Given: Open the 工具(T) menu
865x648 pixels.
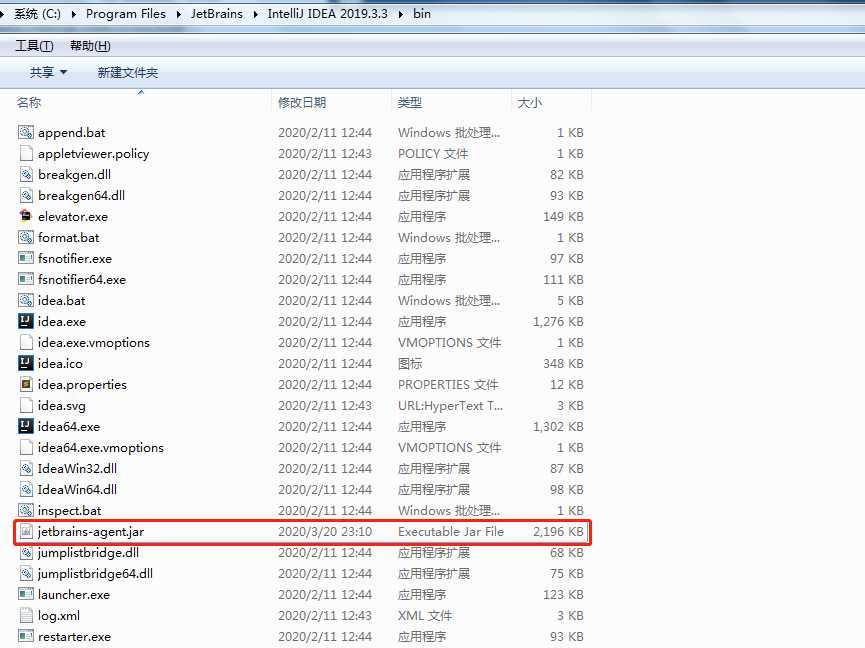Looking at the screenshot, I should [x=34, y=46].
